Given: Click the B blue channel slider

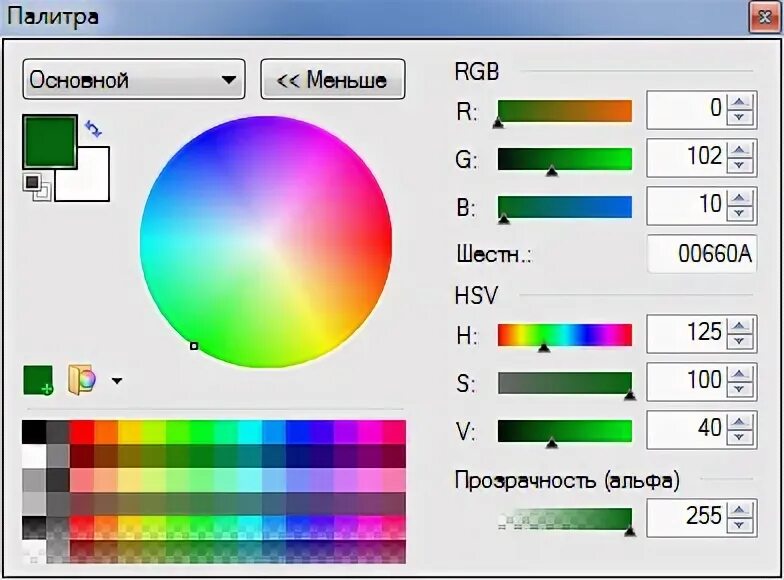Looking at the screenshot, I should (564, 207).
